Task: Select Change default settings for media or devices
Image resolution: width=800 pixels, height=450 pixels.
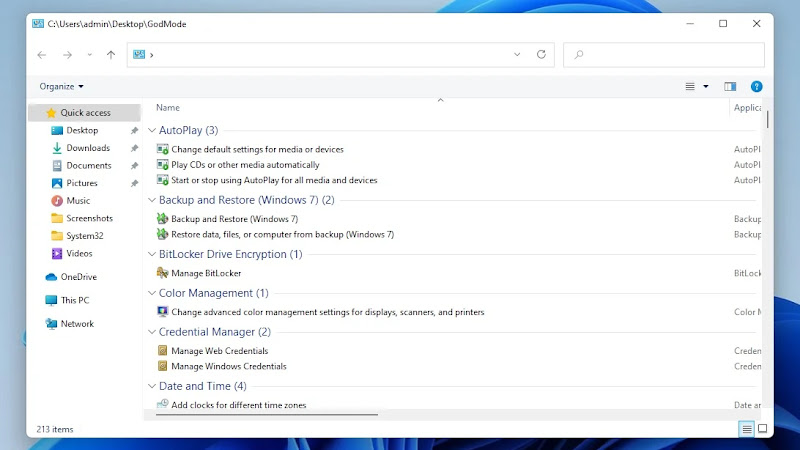Action: 257,149
